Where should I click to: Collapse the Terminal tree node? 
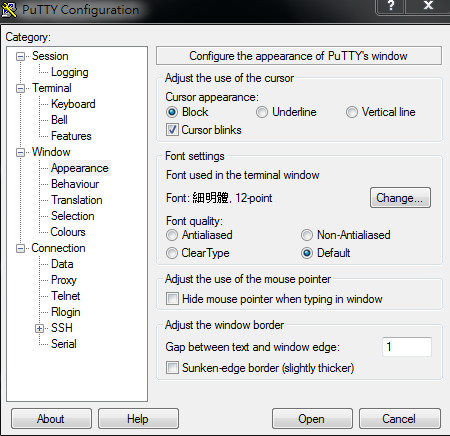coord(20,88)
